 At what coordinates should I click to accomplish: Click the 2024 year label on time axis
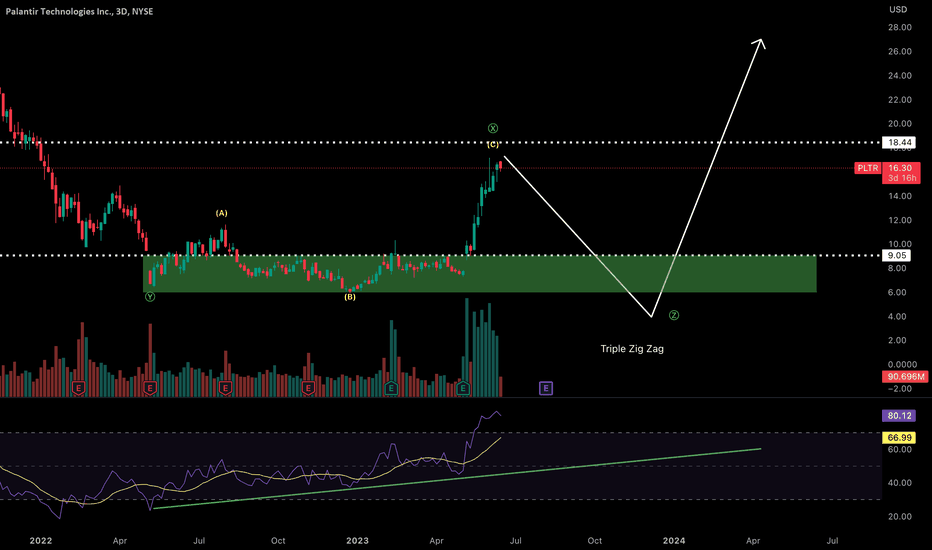tap(673, 540)
